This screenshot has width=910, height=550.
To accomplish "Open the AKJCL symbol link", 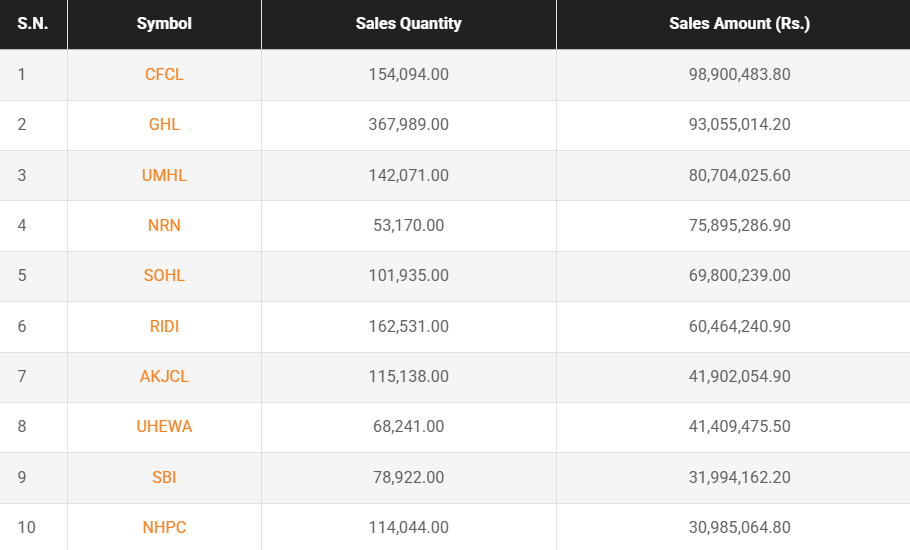I will 164,376.
